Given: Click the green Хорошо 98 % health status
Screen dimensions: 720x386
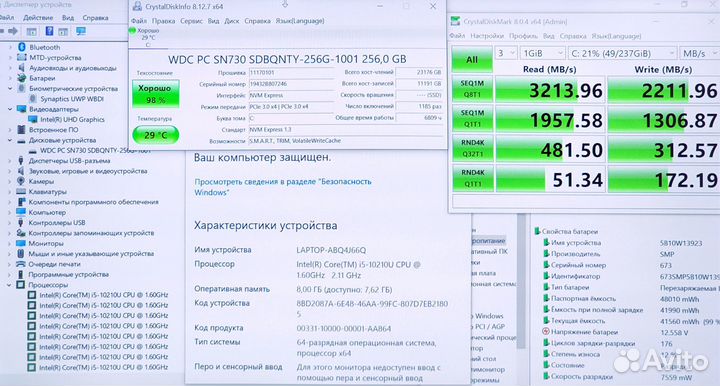Looking at the screenshot, I should click(x=156, y=94).
